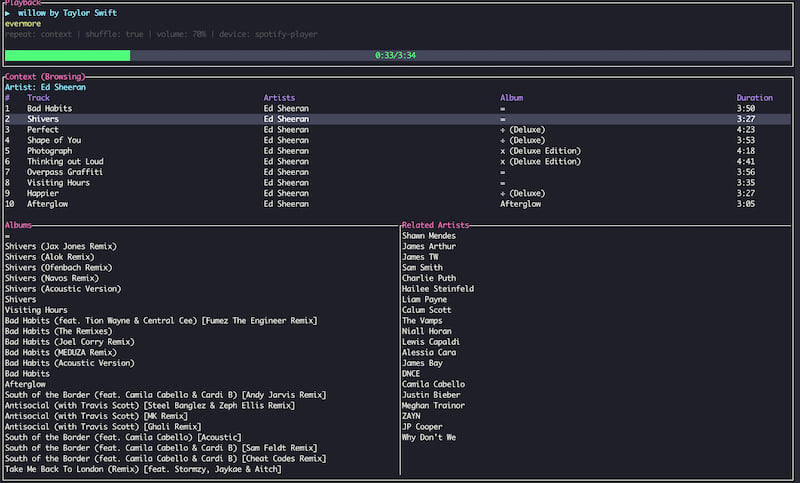Open related artist Hailee Steinfeld
Screen dimensions: 800x483
click(x=438, y=289)
